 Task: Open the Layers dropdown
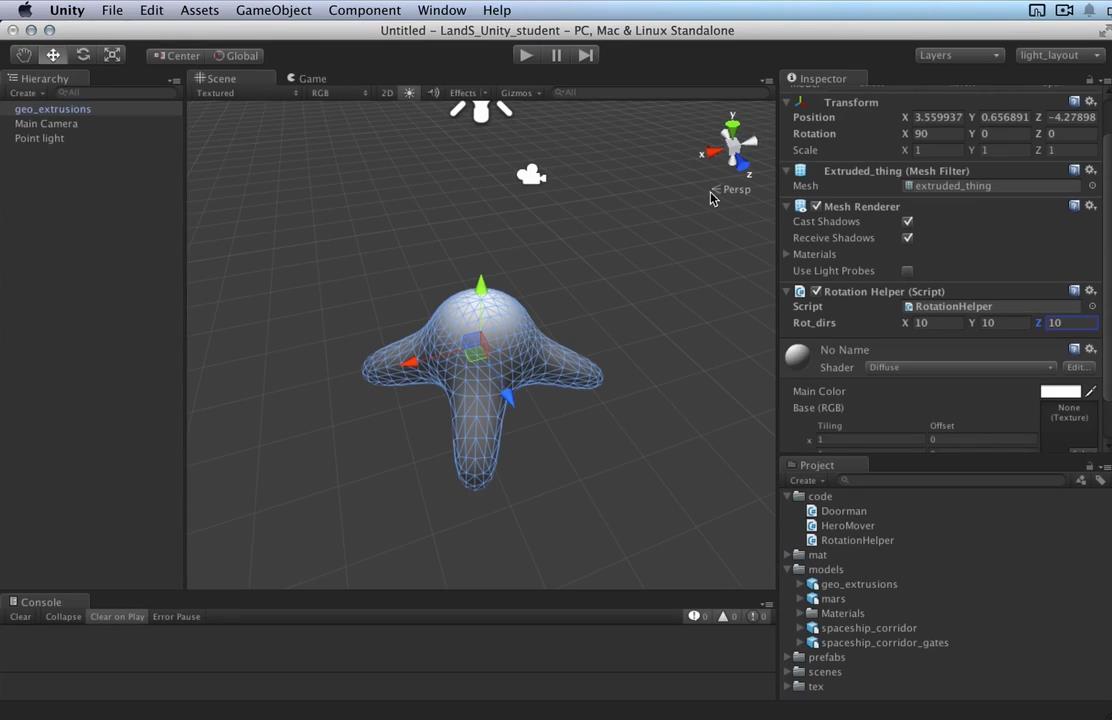[958, 55]
